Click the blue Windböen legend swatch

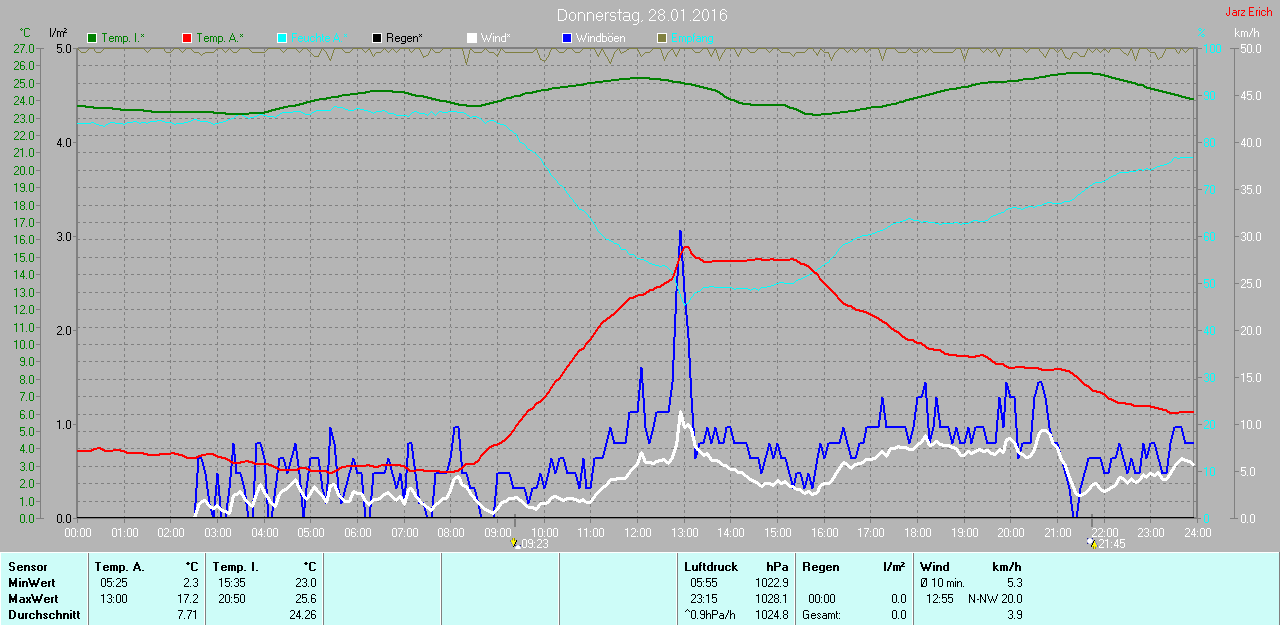point(567,38)
